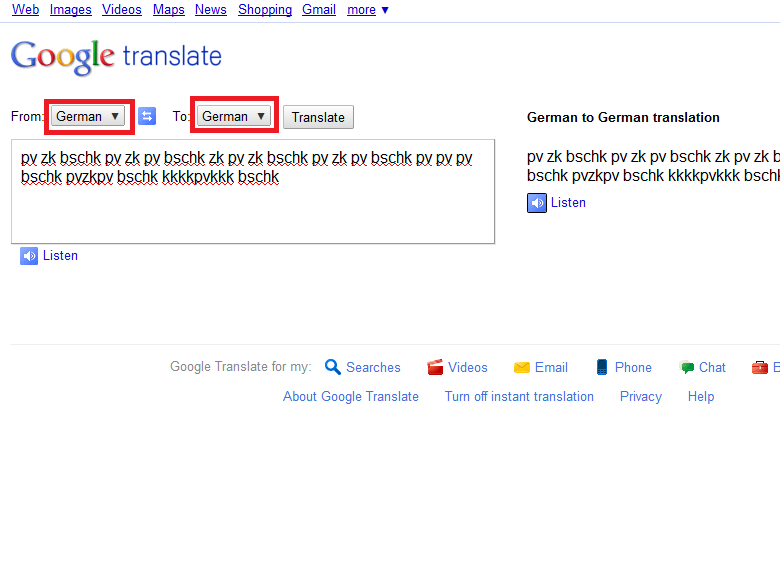The height and width of the screenshot is (574, 780).
Task: Go to Images in top bar
Action: point(71,9)
